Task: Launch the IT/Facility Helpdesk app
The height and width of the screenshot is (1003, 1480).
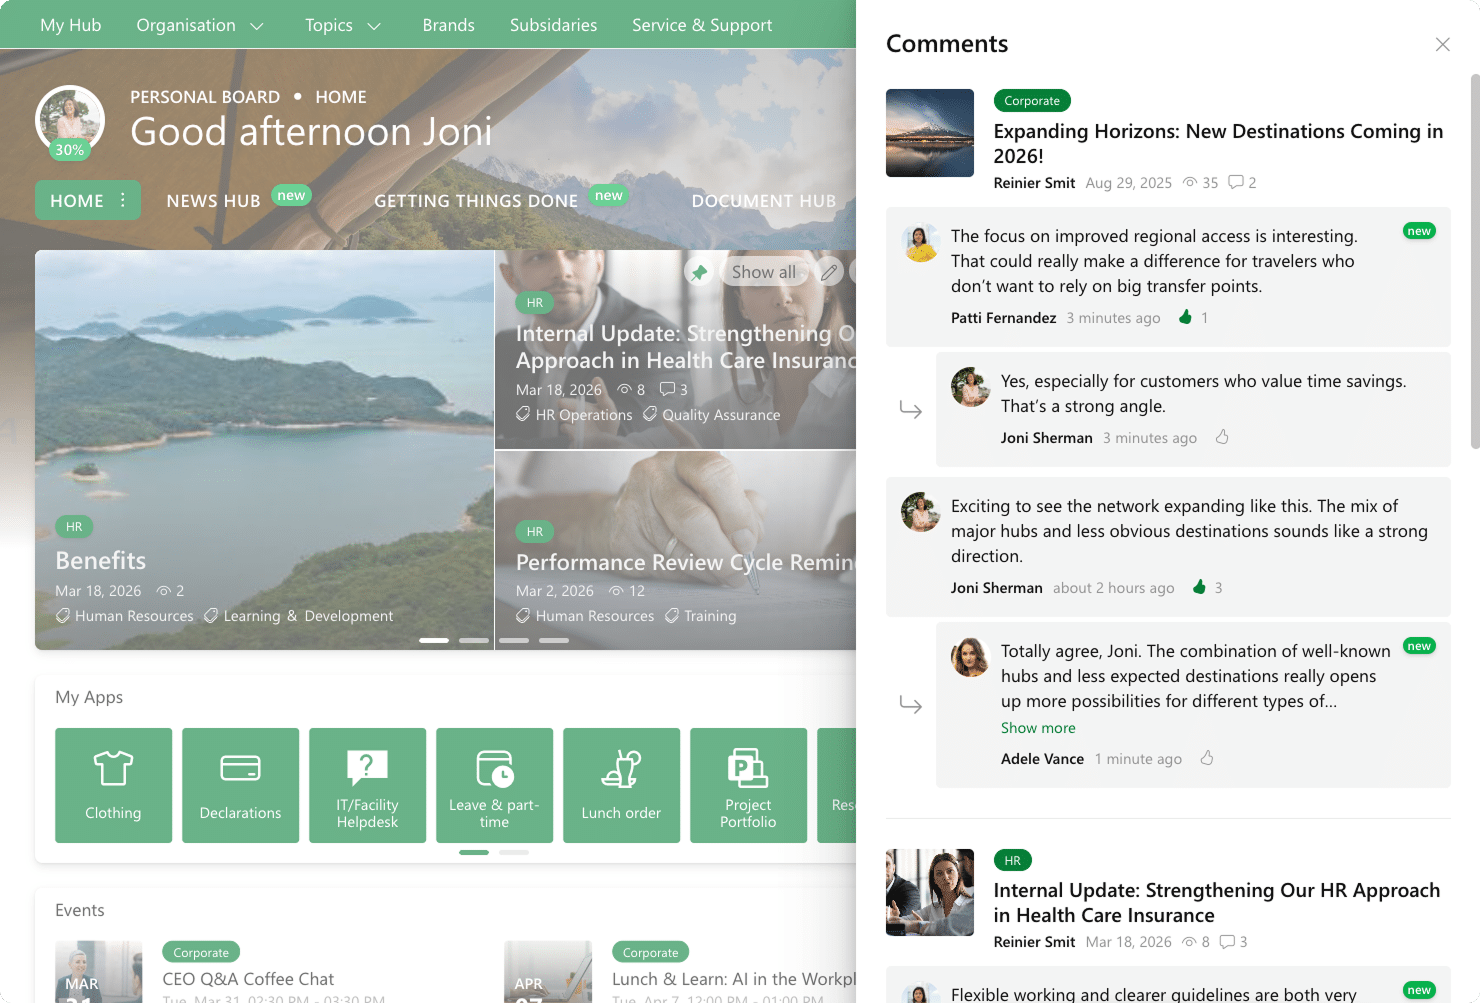Action: (367, 785)
